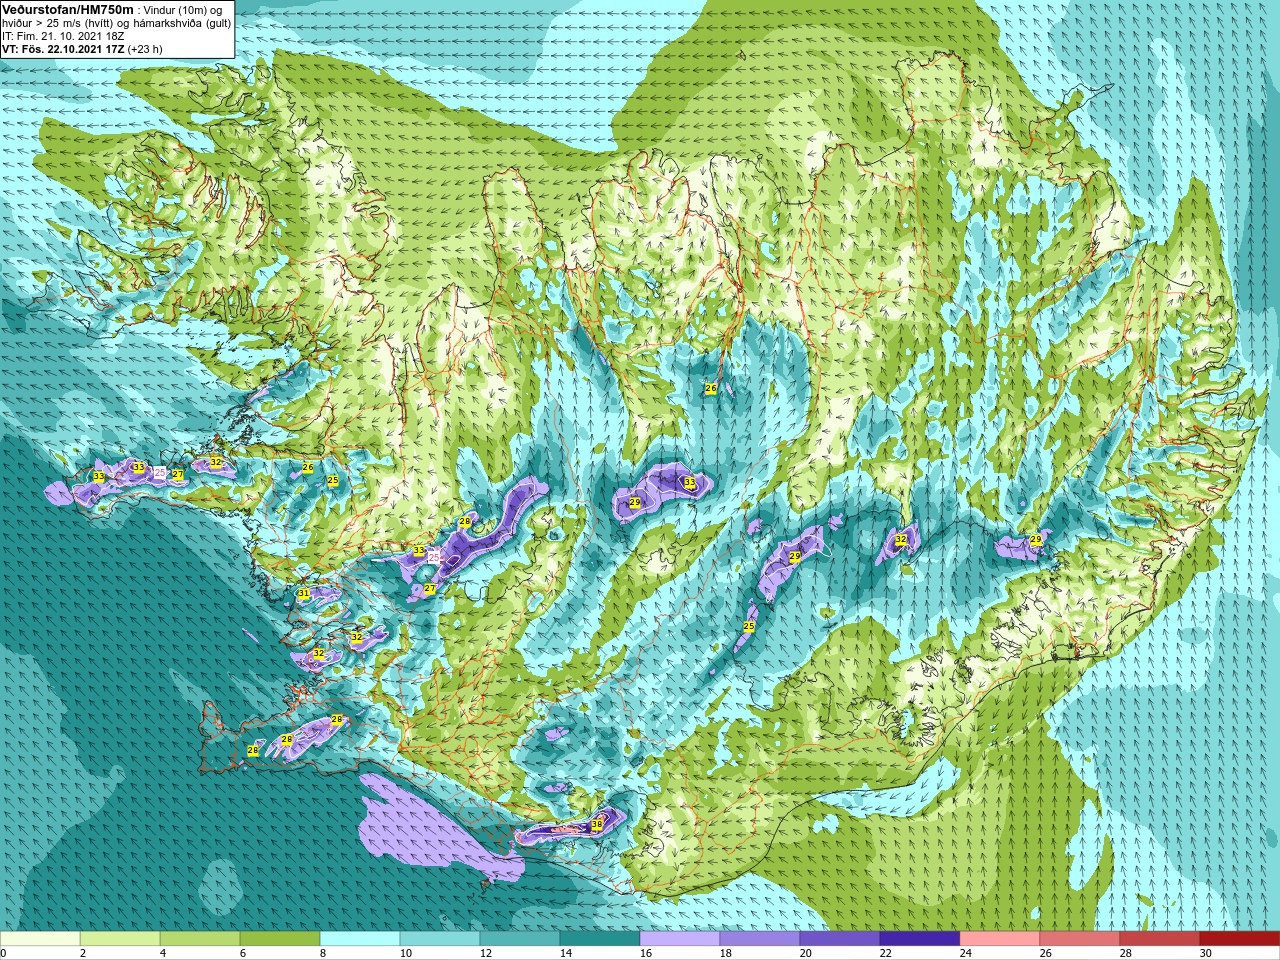
Task: Click the 18–20 m/s medium purple legend swatch
Action: [760, 939]
